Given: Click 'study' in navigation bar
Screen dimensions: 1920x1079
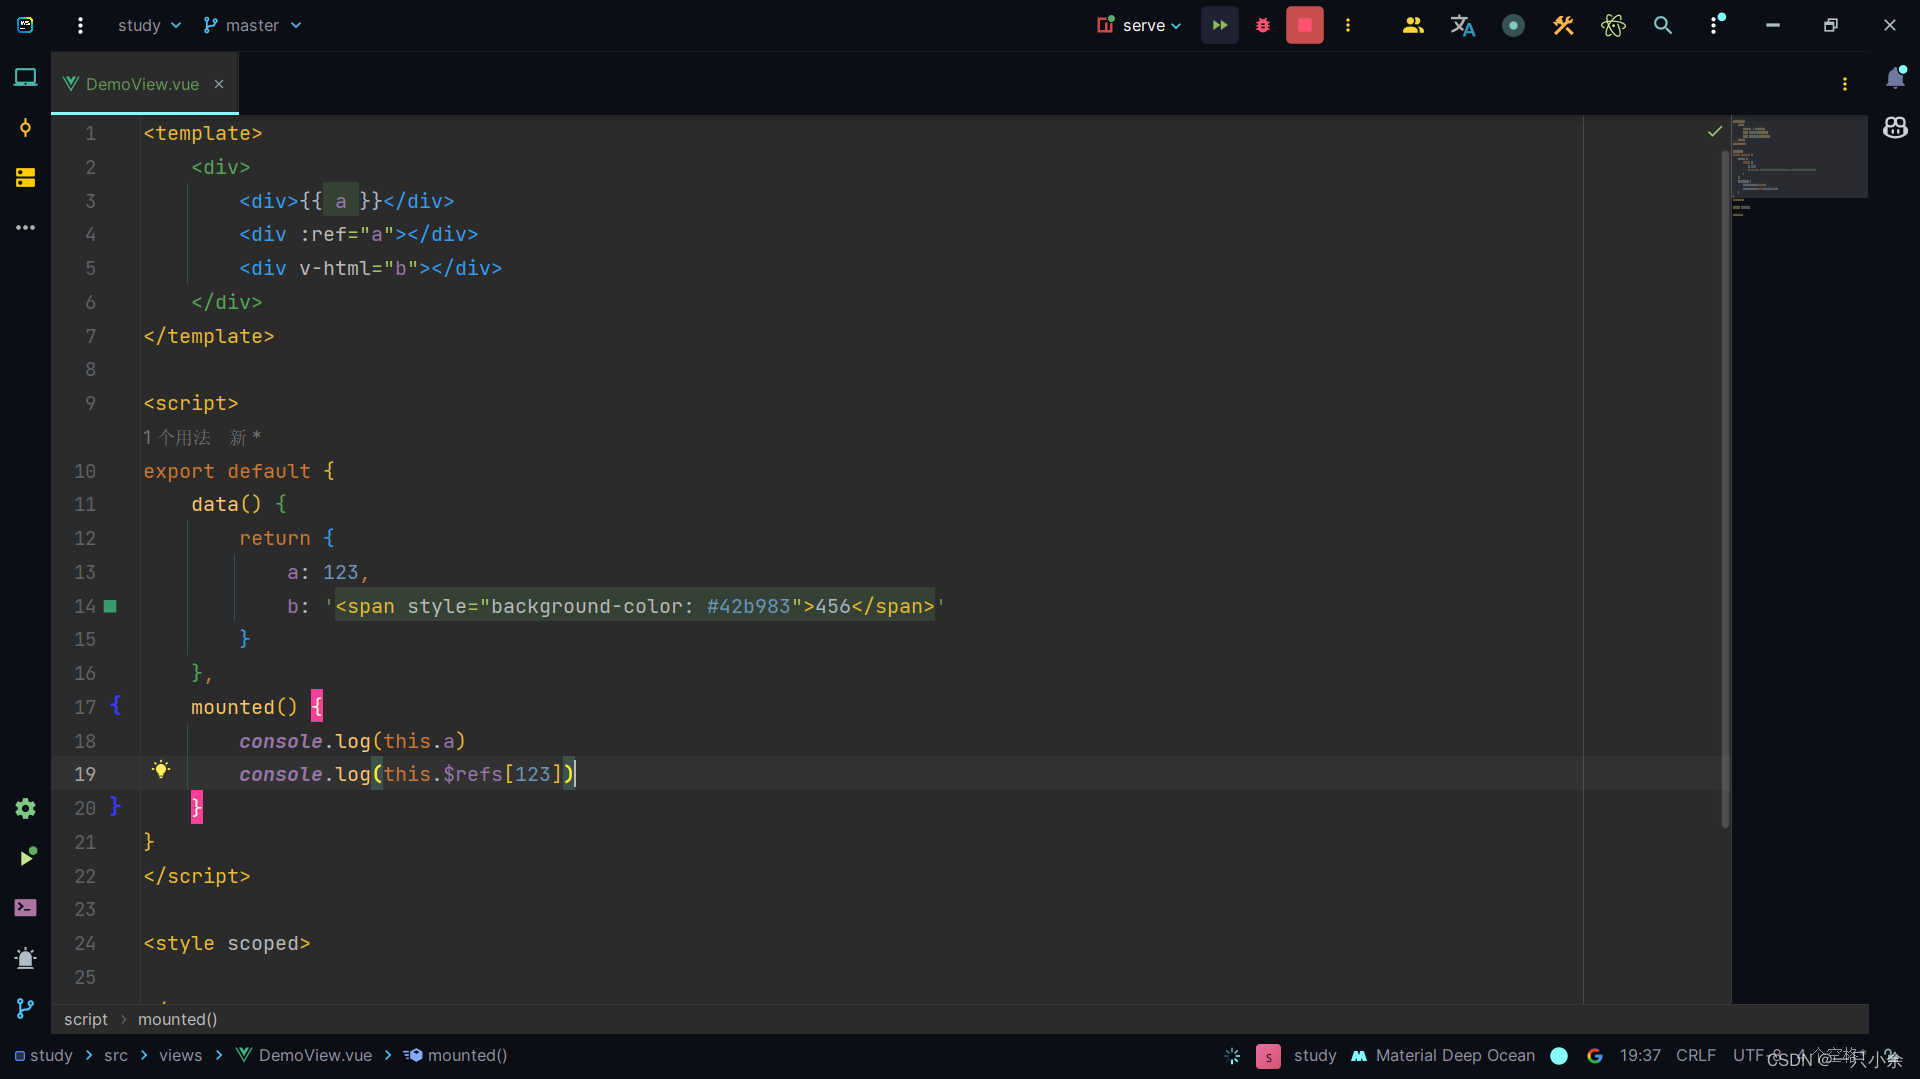Looking at the screenshot, I should coord(43,1055).
